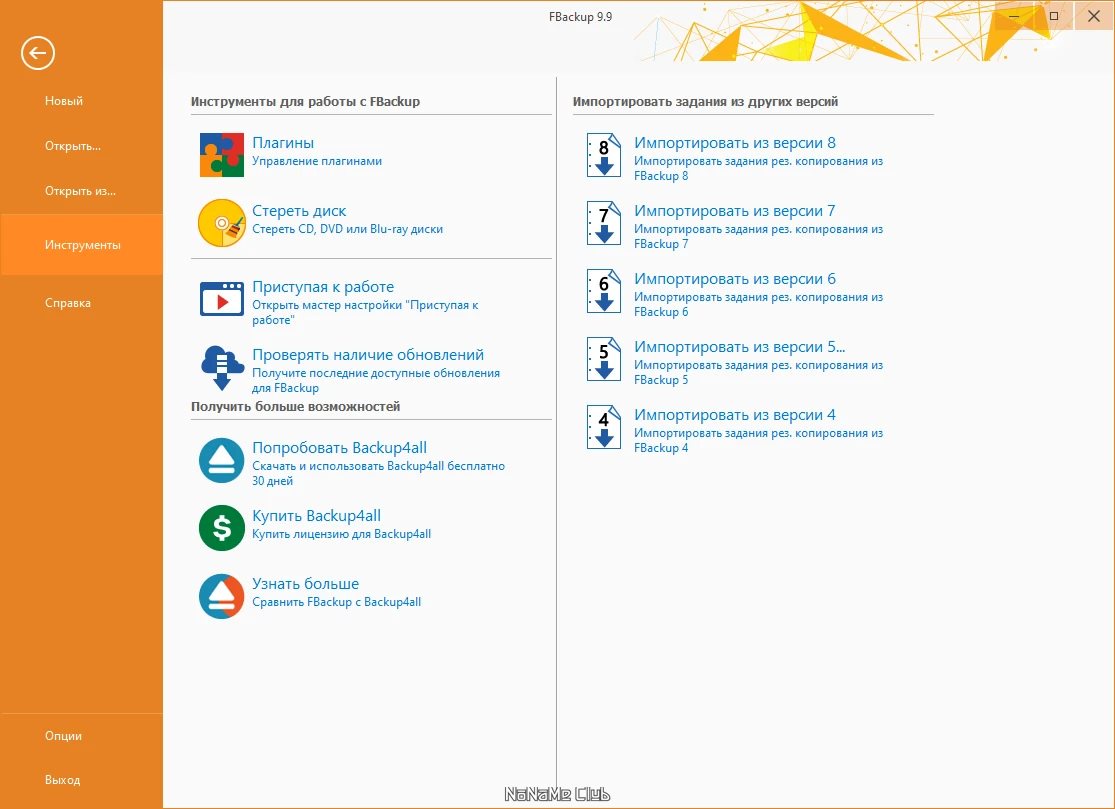
Task: Click 'Стереть CD, DVD или Blu-ray диски' text
Action: coord(348,229)
